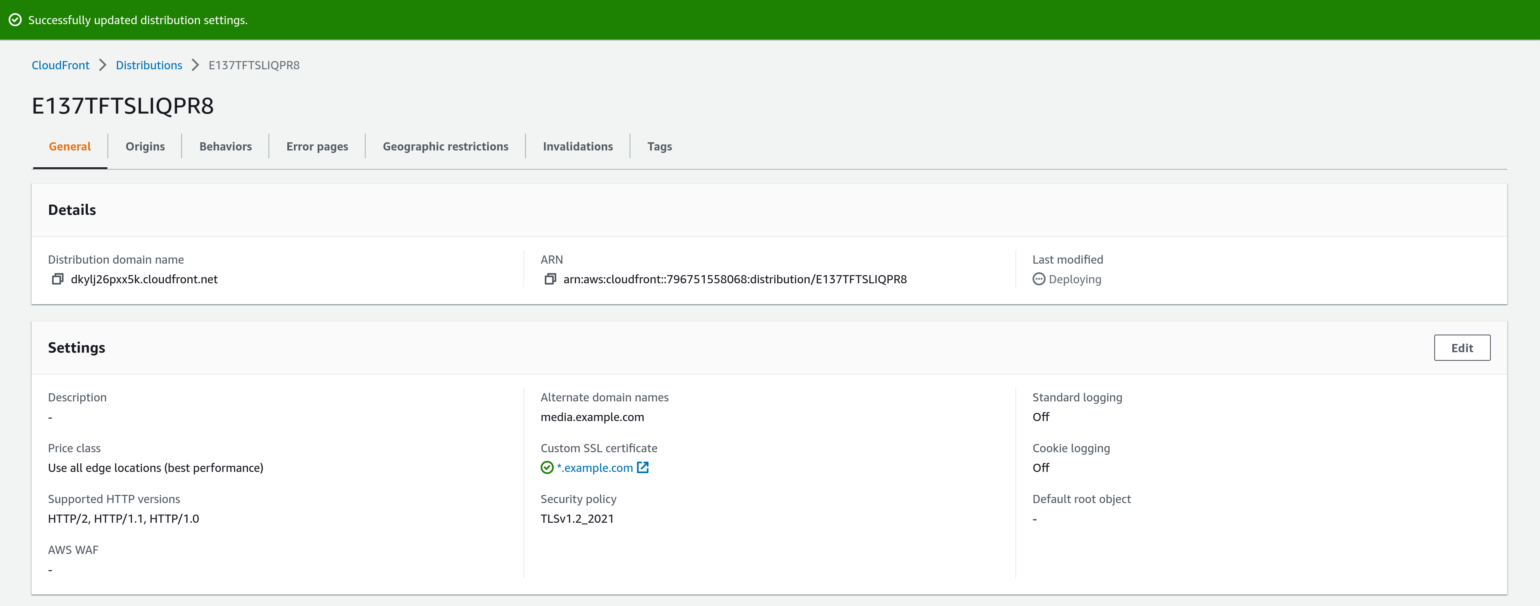Click the Edit button in Settings
Viewport: 1540px width, 606px height.
1462,348
